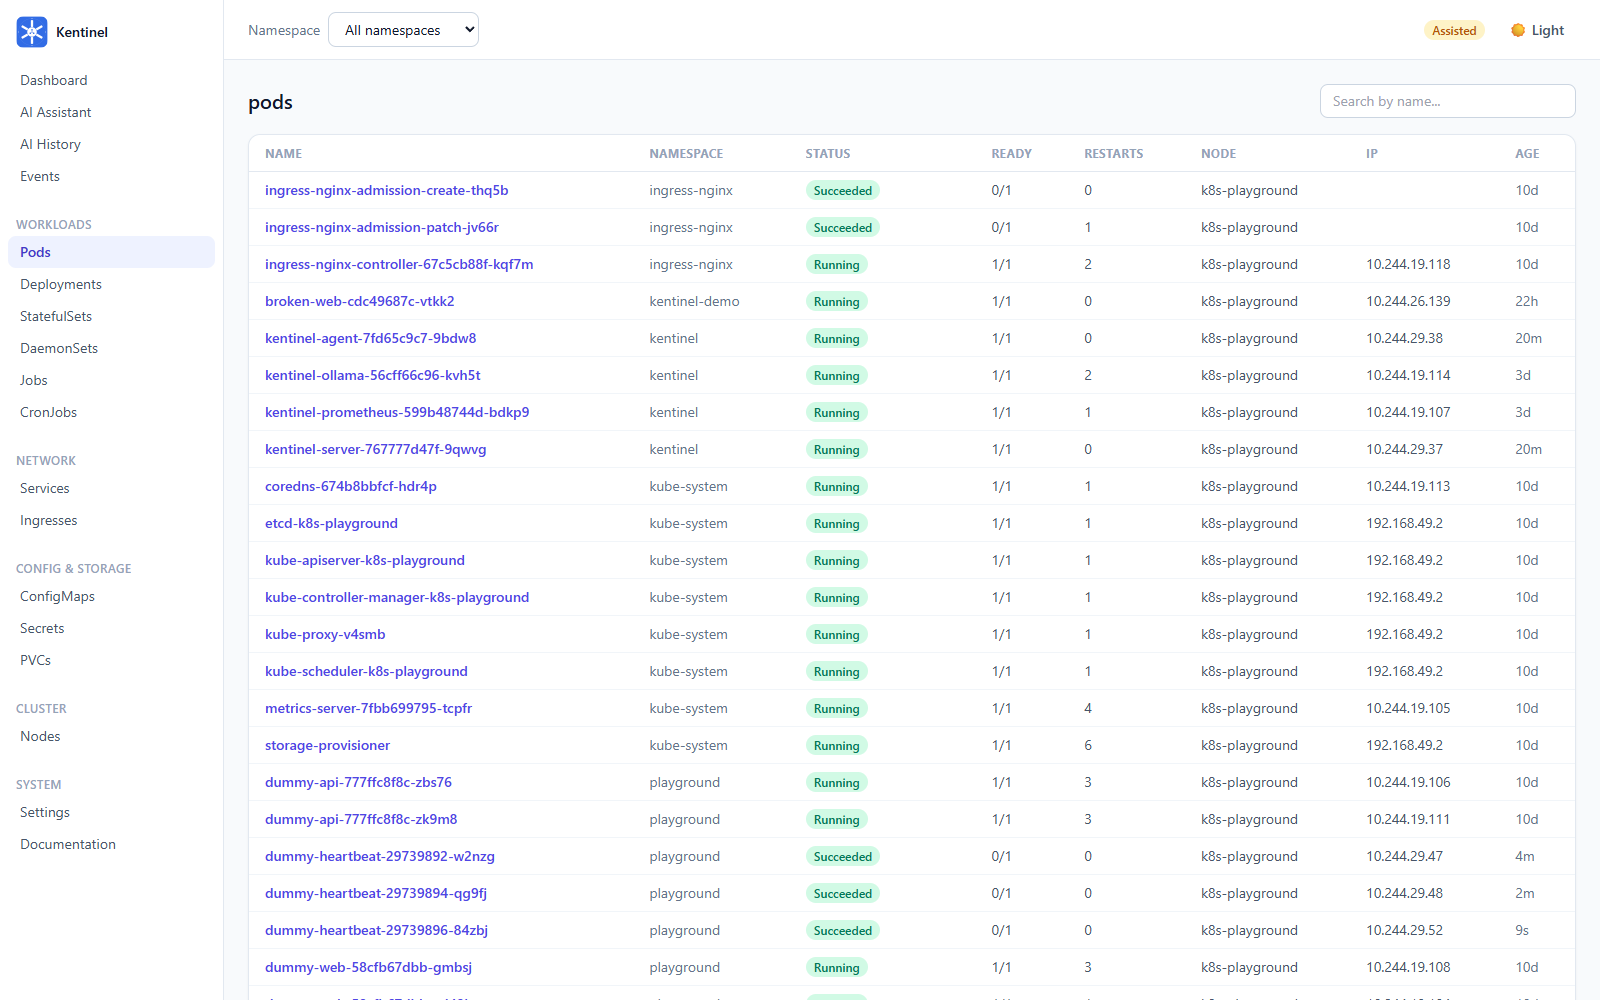
Task: Click the Kentinel logo icon
Action: [32, 32]
